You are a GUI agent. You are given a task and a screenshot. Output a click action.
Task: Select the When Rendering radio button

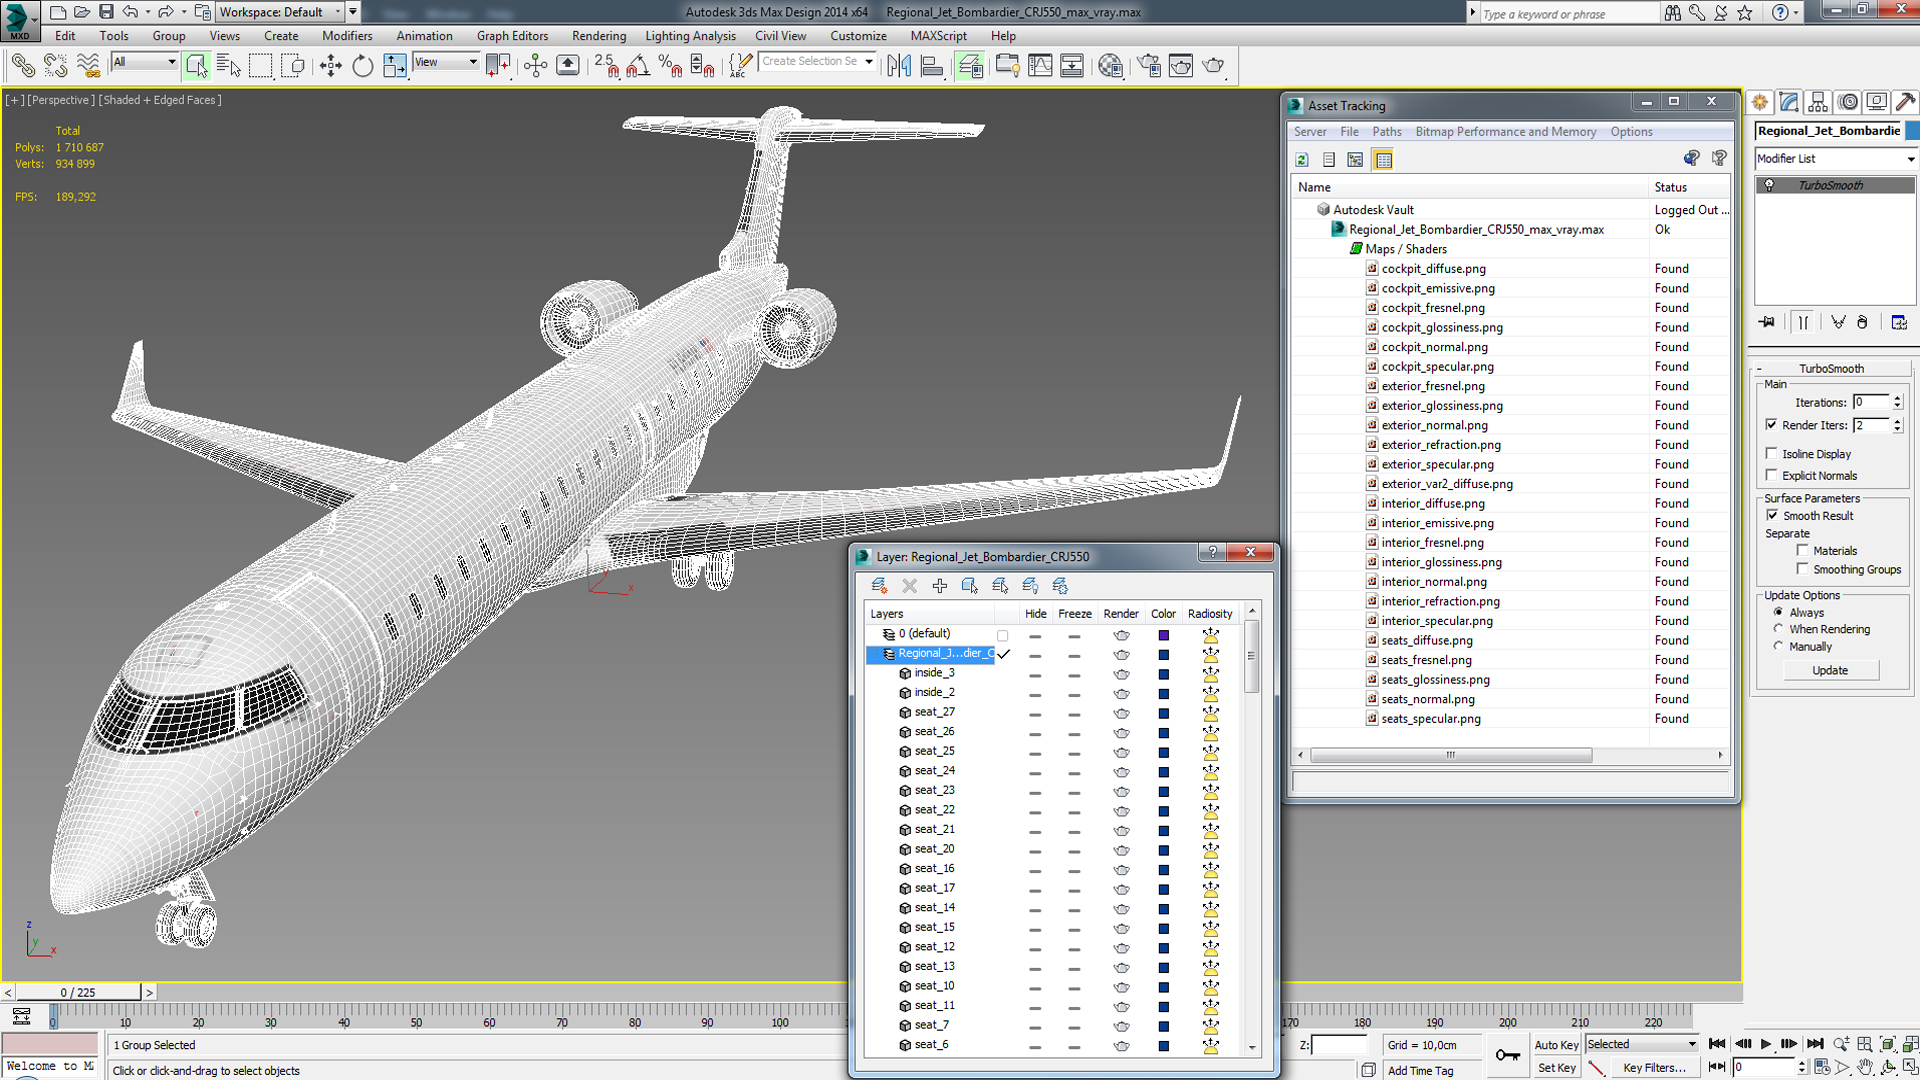(1778, 629)
